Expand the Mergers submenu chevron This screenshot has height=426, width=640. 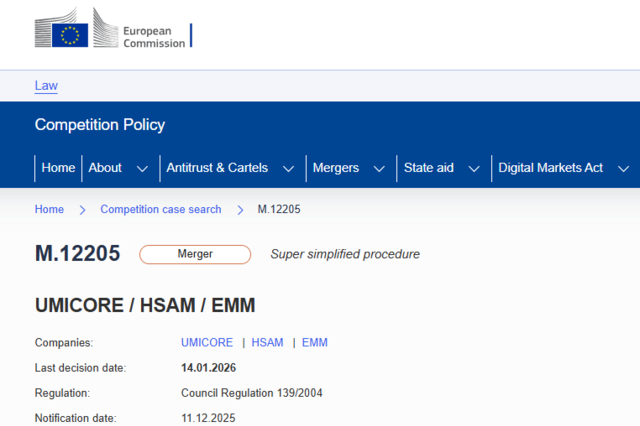click(379, 169)
